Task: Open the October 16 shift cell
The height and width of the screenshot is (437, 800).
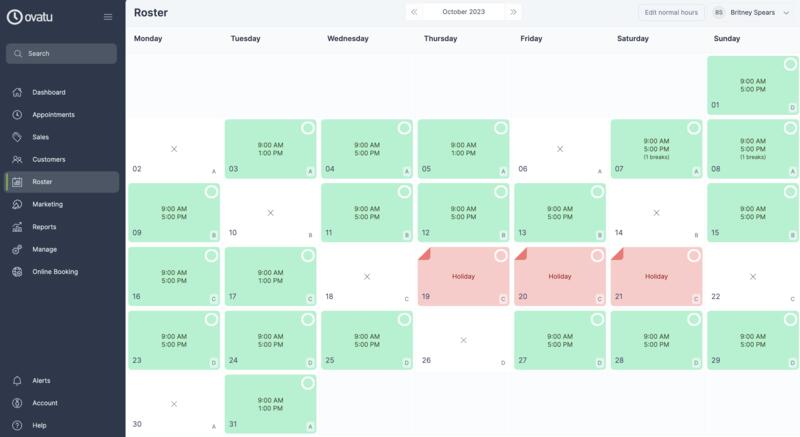Action: coord(174,276)
